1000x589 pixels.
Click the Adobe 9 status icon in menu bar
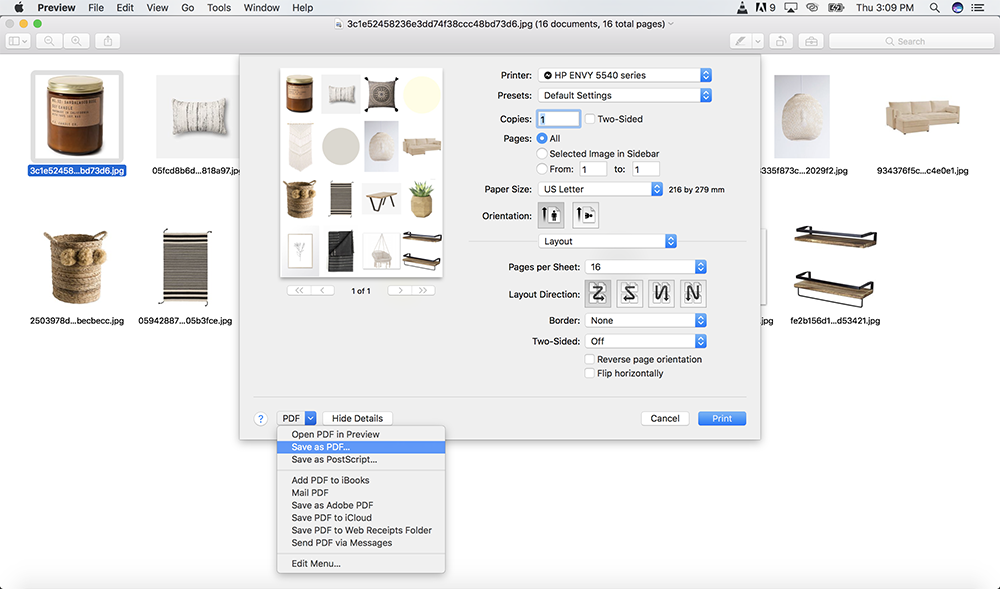point(765,8)
